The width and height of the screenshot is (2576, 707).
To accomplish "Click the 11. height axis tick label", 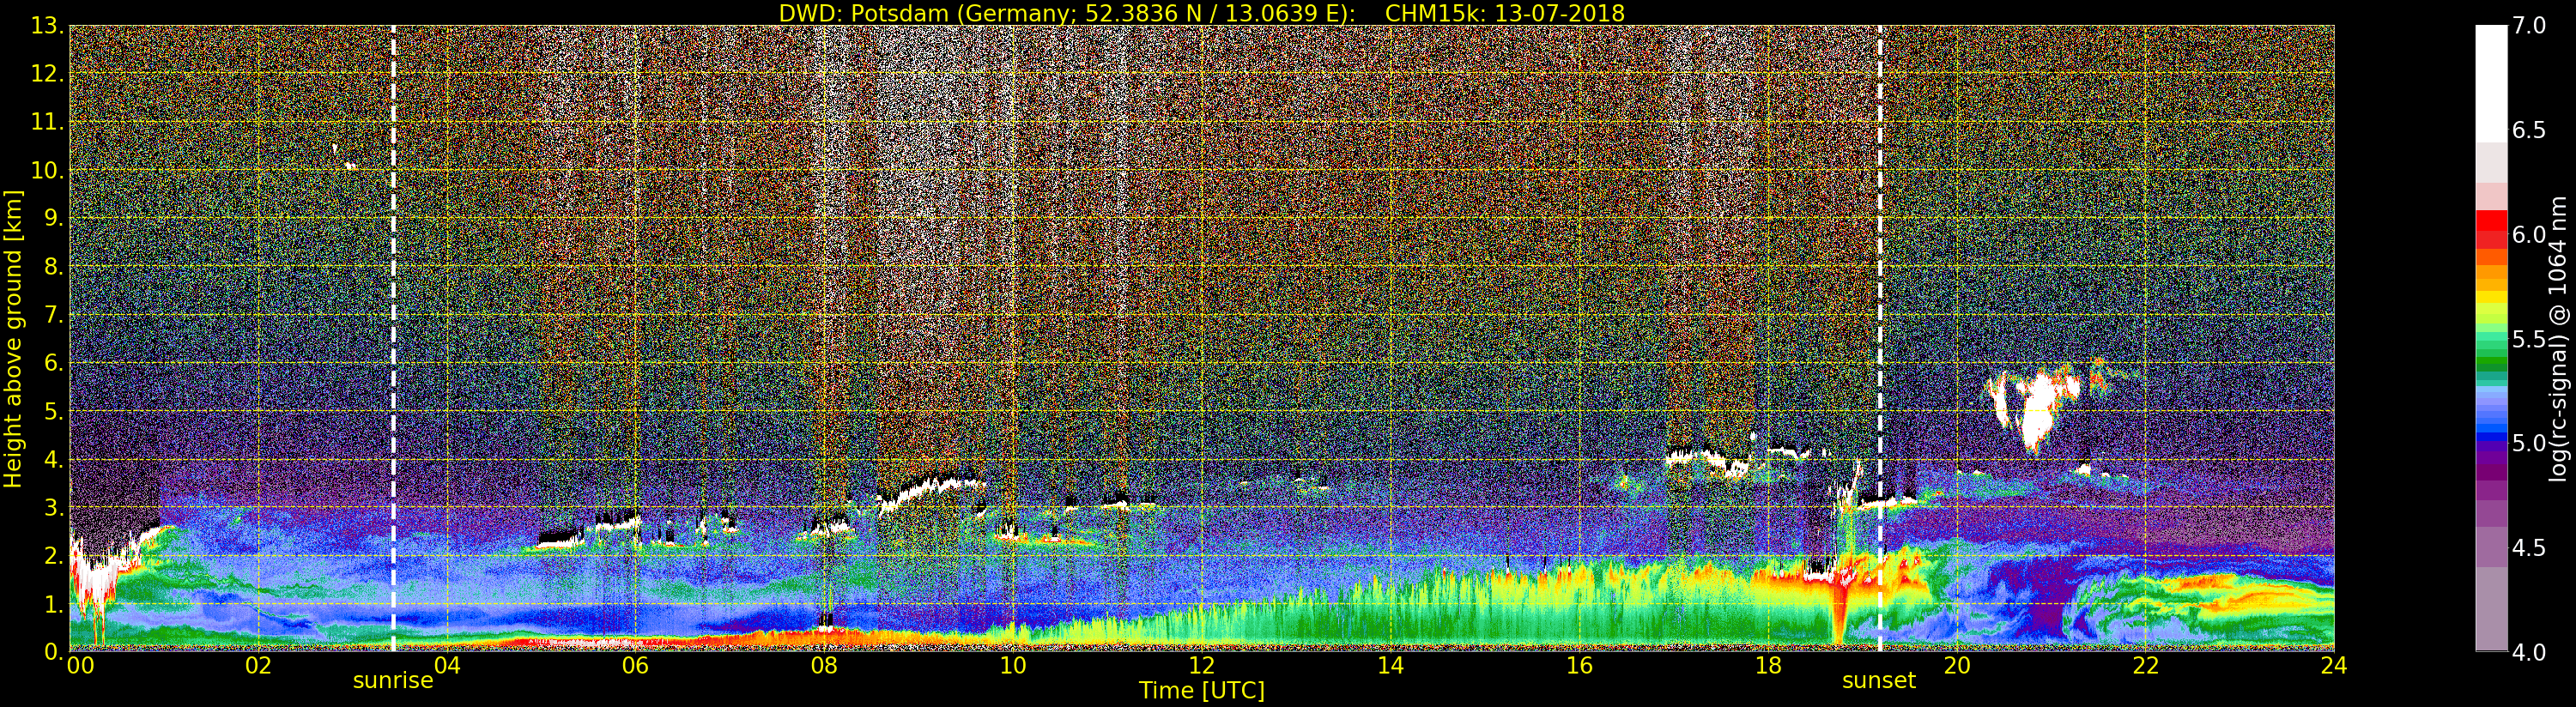I will [x=47, y=122].
